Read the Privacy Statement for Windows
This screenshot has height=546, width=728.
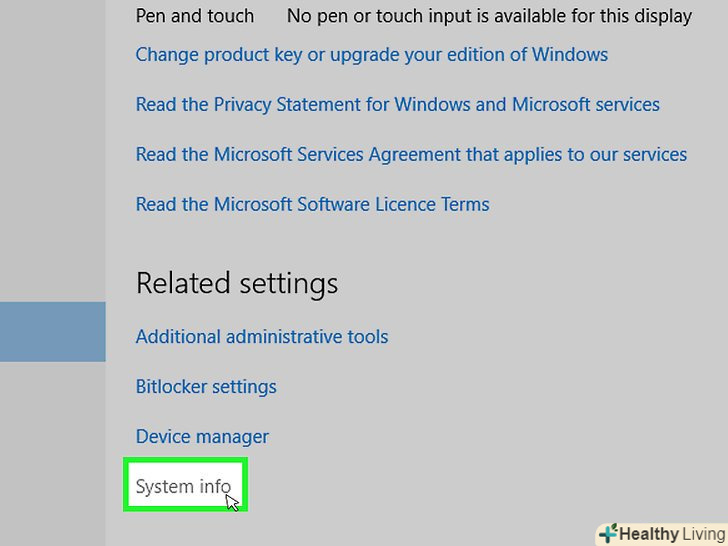397,104
